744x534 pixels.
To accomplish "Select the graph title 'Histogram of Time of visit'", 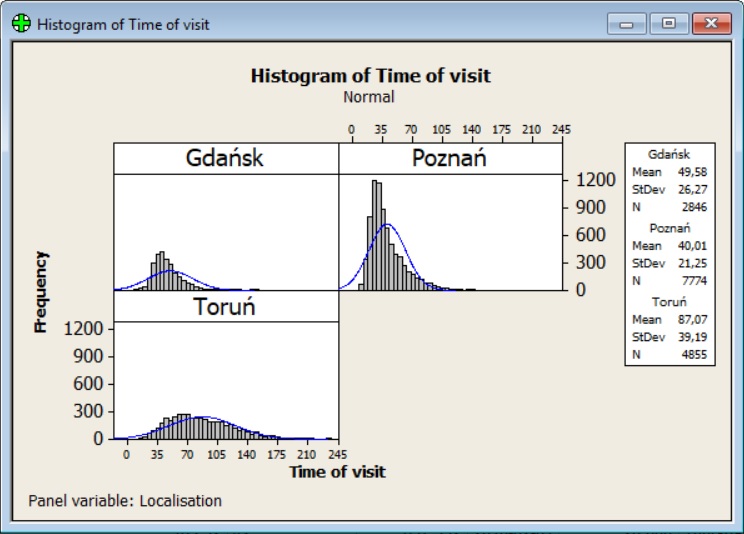I will point(370,76).
